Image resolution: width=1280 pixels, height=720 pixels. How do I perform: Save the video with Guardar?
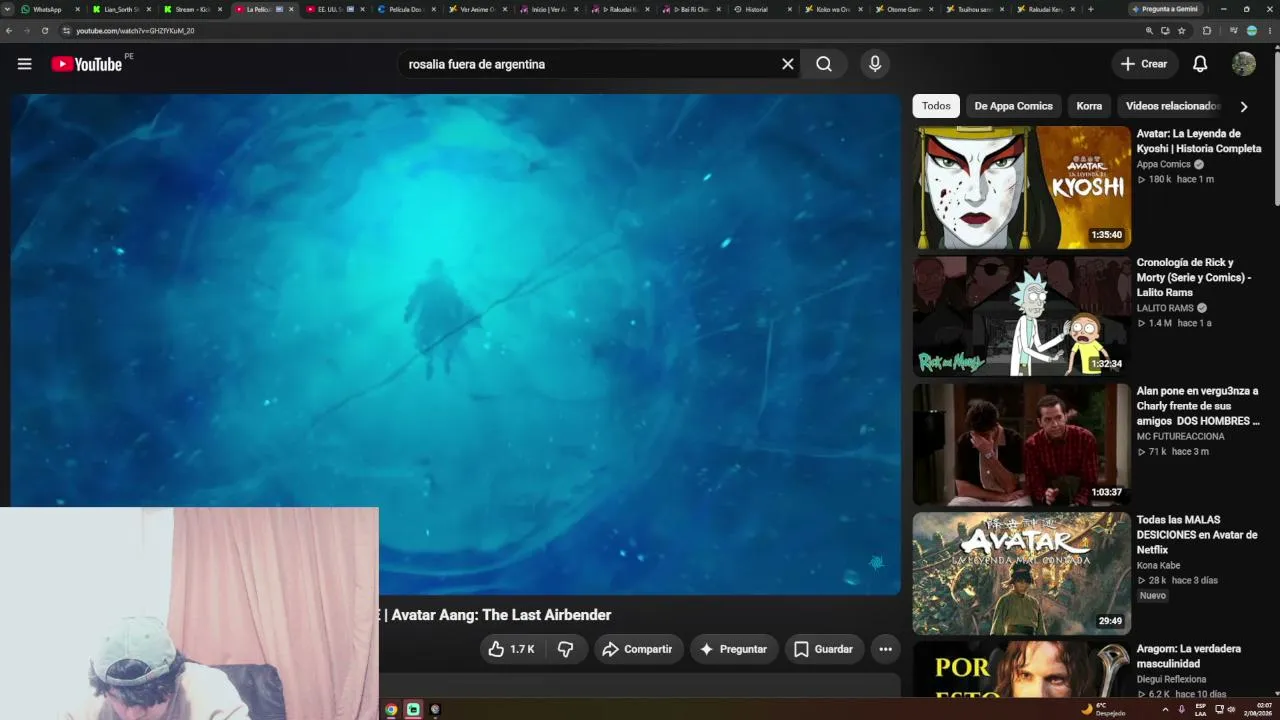tap(824, 649)
